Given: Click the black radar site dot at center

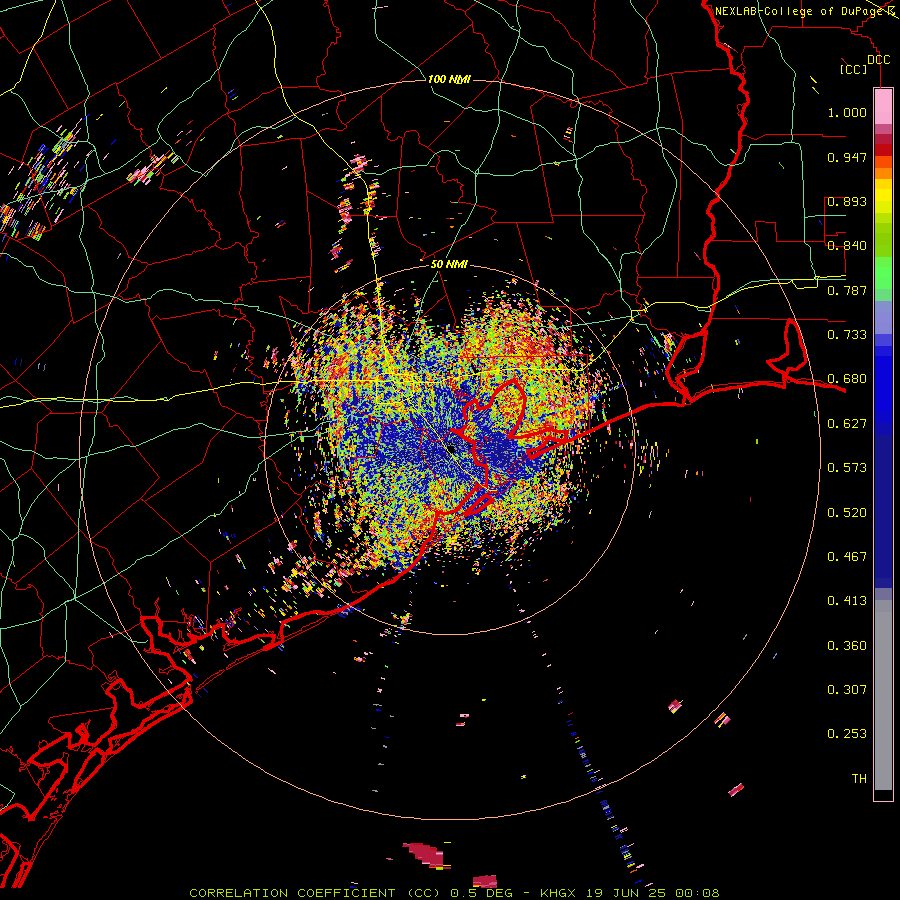Looking at the screenshot, I should [452, 447].
